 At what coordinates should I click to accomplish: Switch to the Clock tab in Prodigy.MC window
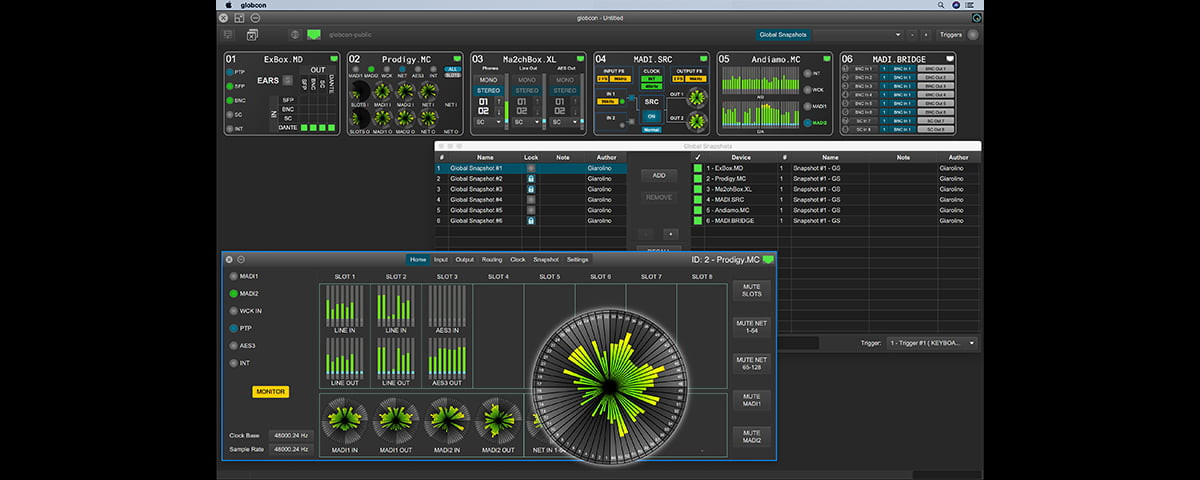(517, 259)
